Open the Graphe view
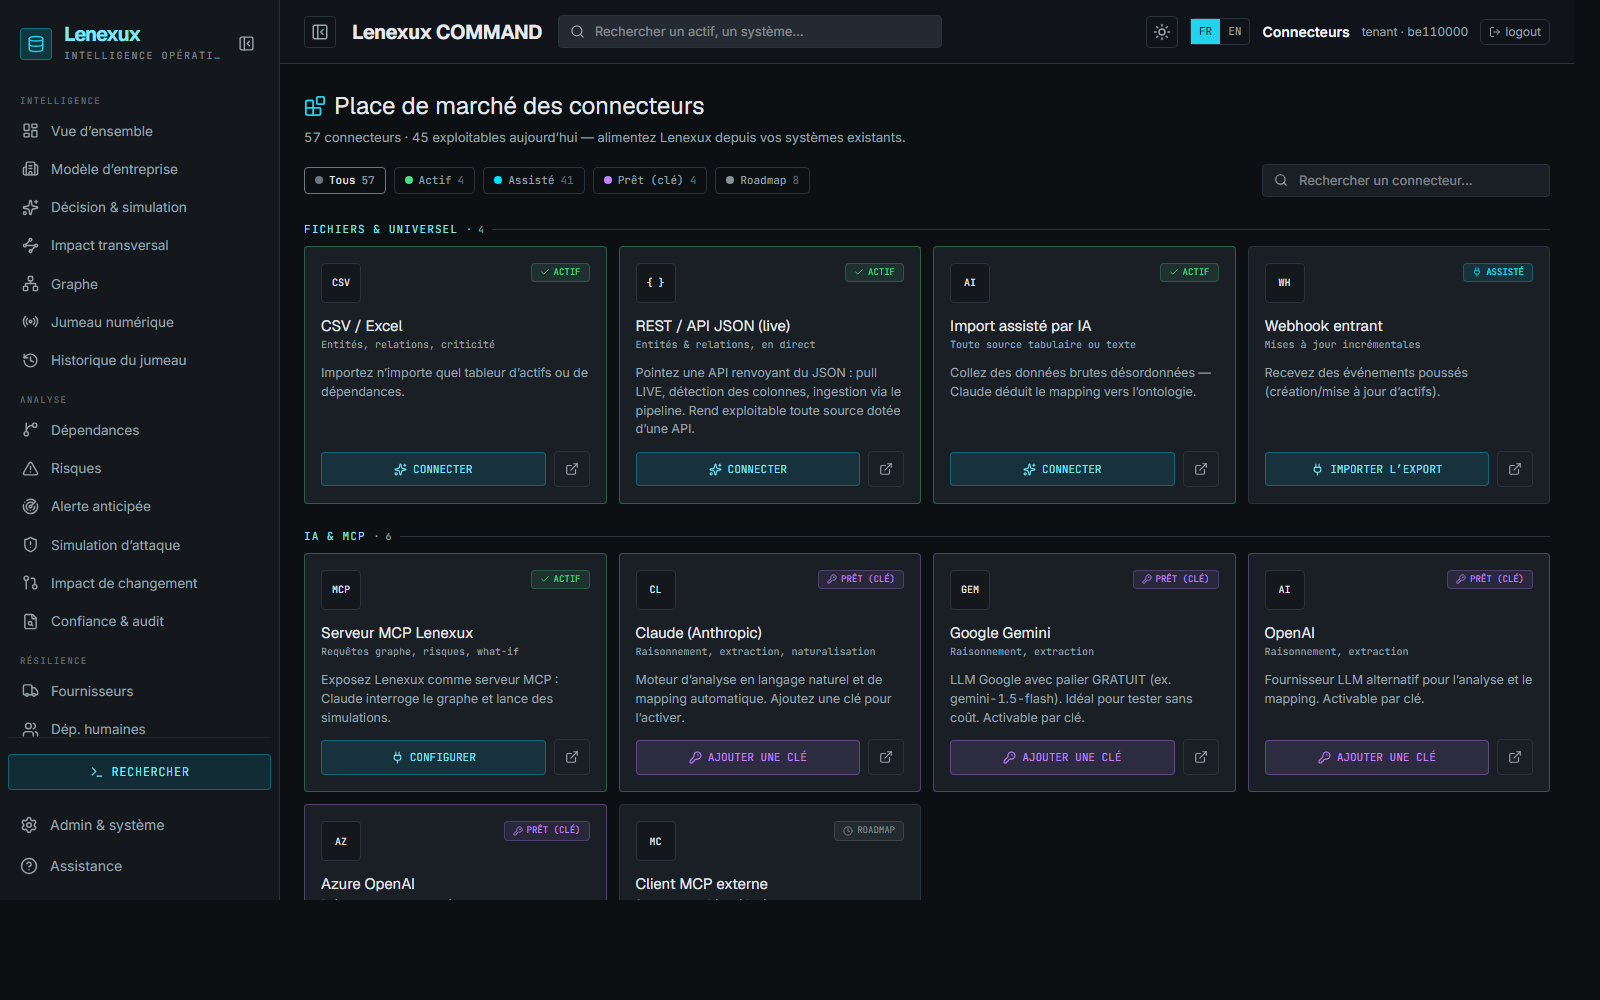The width and height of the screenshot is (1600, 1000). click(139, 284)
